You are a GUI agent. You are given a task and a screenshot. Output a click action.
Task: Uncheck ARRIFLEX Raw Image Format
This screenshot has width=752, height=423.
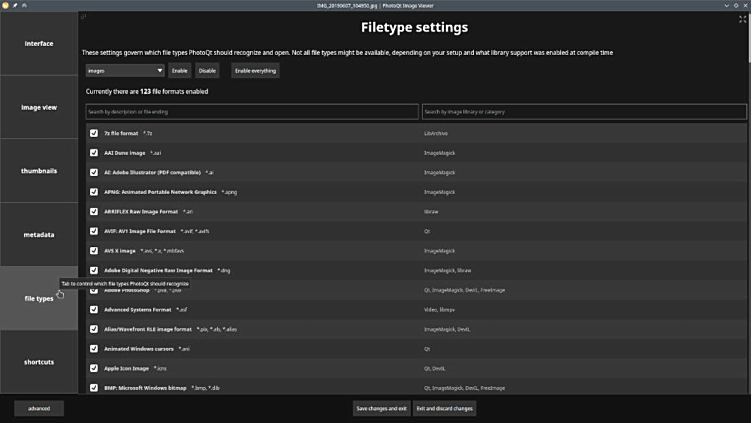pos(94,211)
